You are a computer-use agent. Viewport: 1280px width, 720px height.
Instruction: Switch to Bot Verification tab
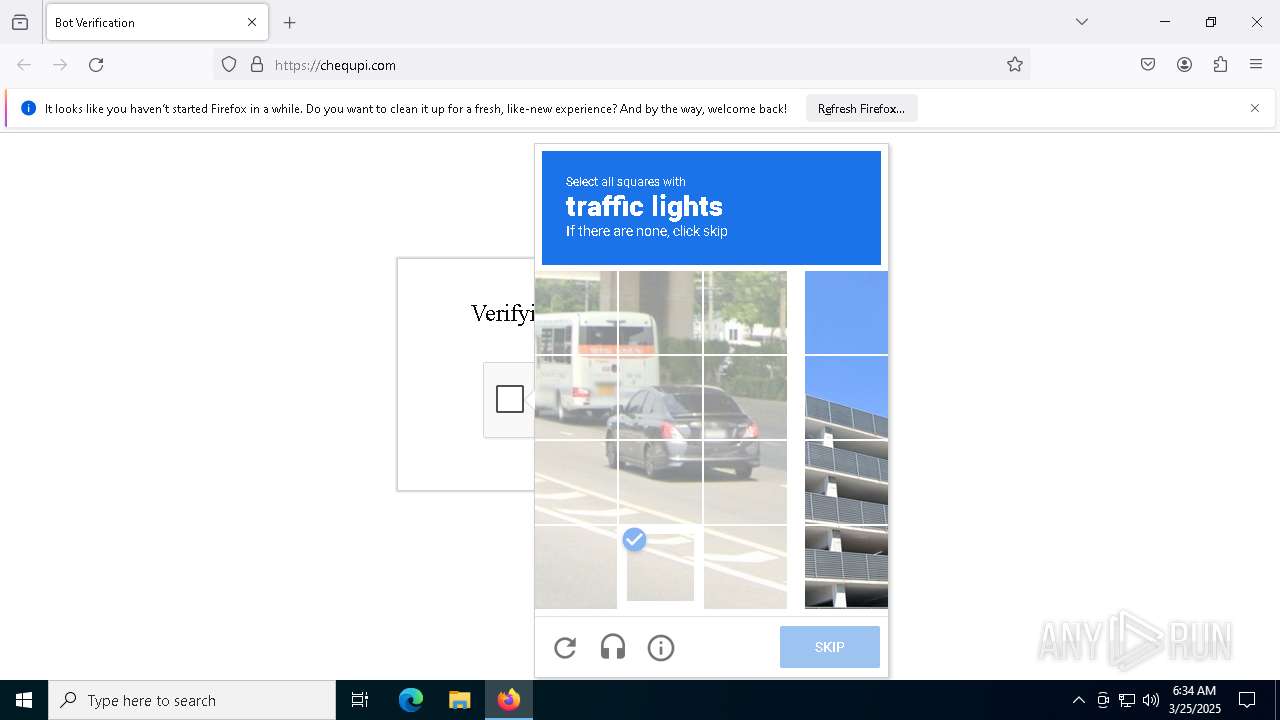(x=157, y=22)
